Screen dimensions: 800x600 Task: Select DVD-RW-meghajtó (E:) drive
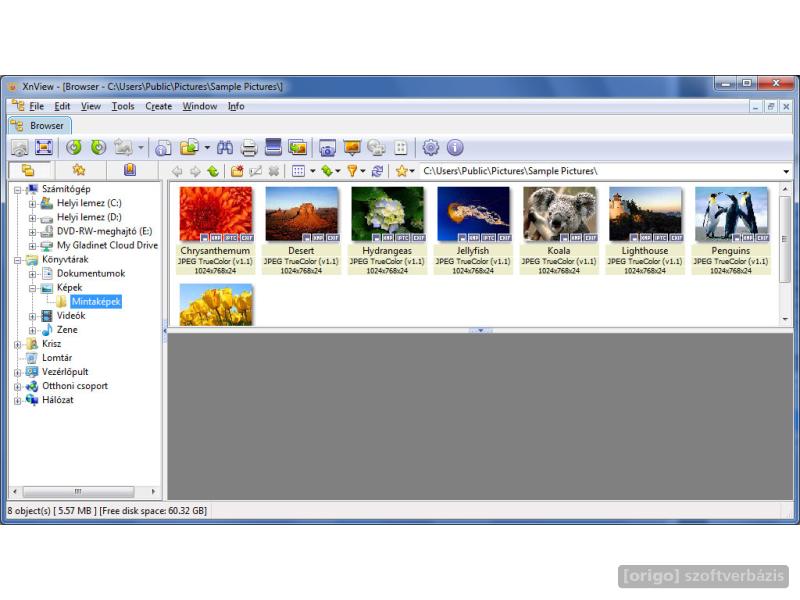(104, 231)
